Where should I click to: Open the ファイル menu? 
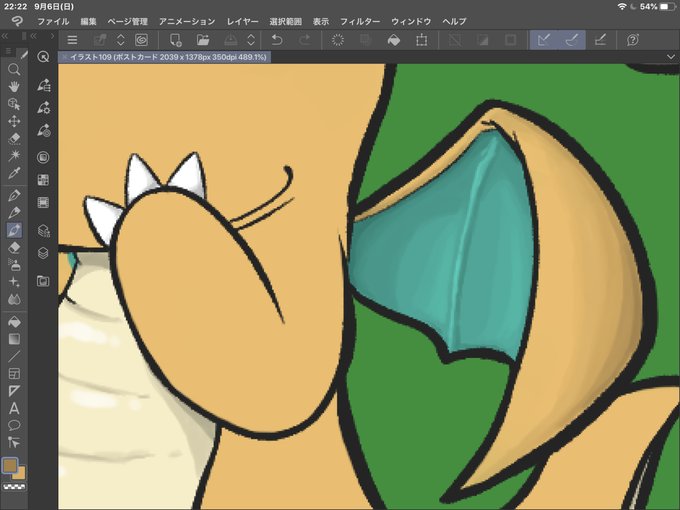[53, 21]
